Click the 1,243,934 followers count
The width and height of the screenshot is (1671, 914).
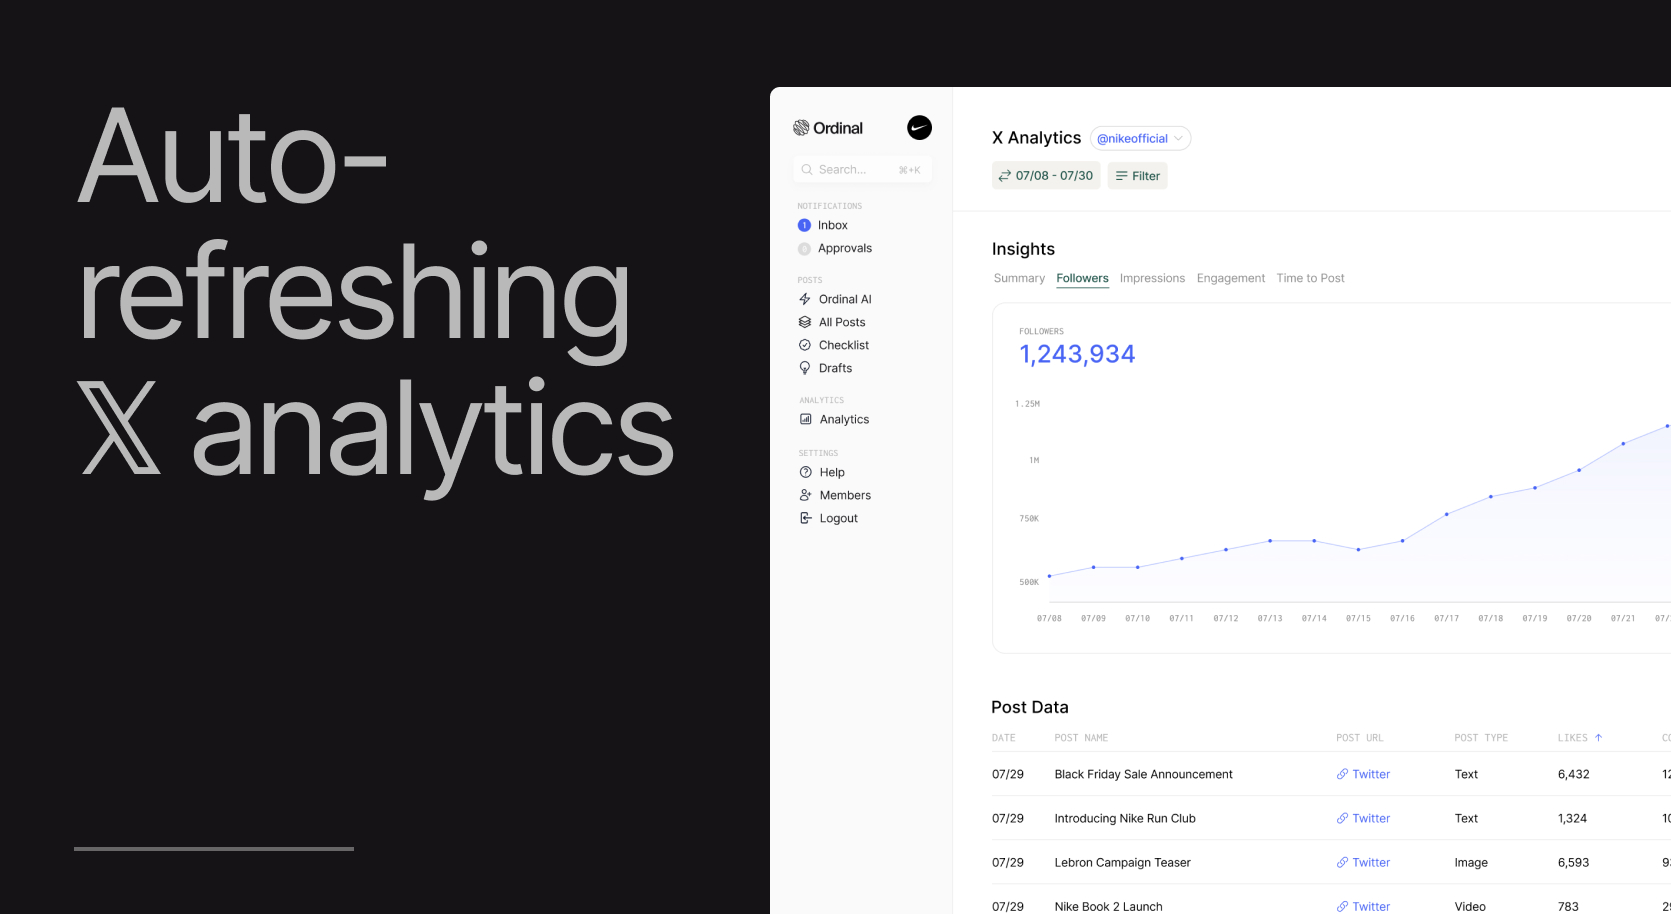(x=1077, y=354)
